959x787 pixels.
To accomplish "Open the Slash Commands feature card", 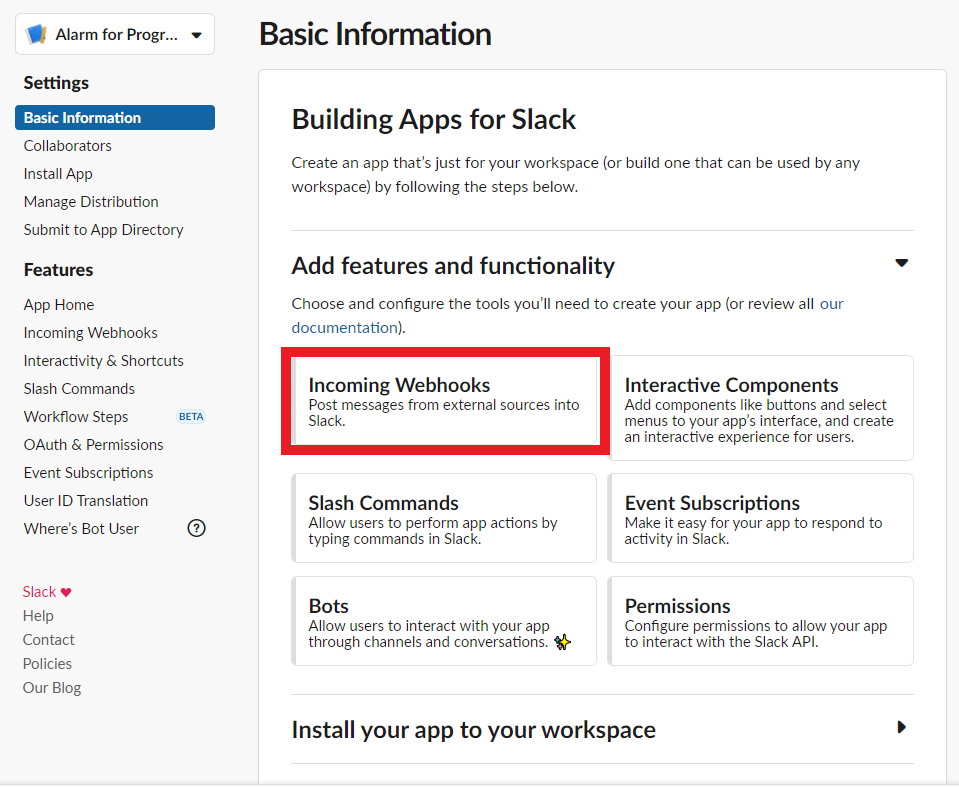I will [444, 518].
